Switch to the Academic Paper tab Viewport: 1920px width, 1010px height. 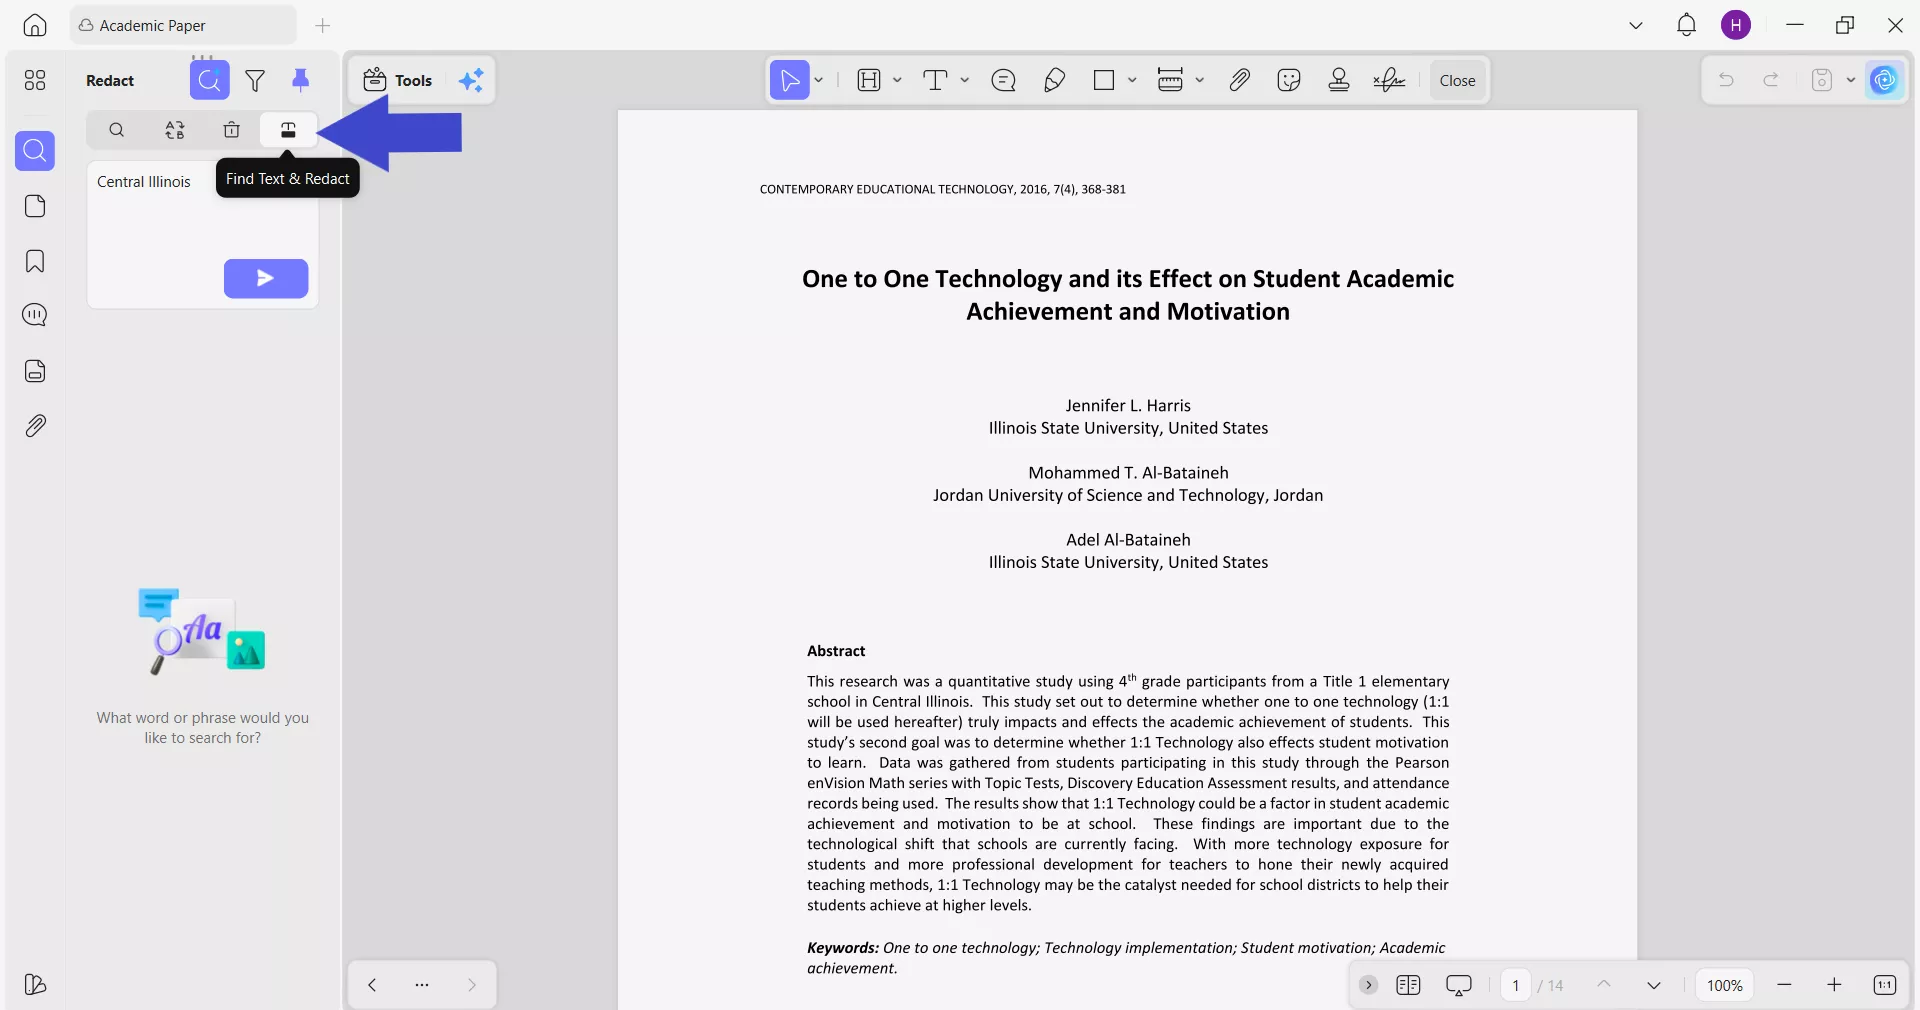point(183,25)
